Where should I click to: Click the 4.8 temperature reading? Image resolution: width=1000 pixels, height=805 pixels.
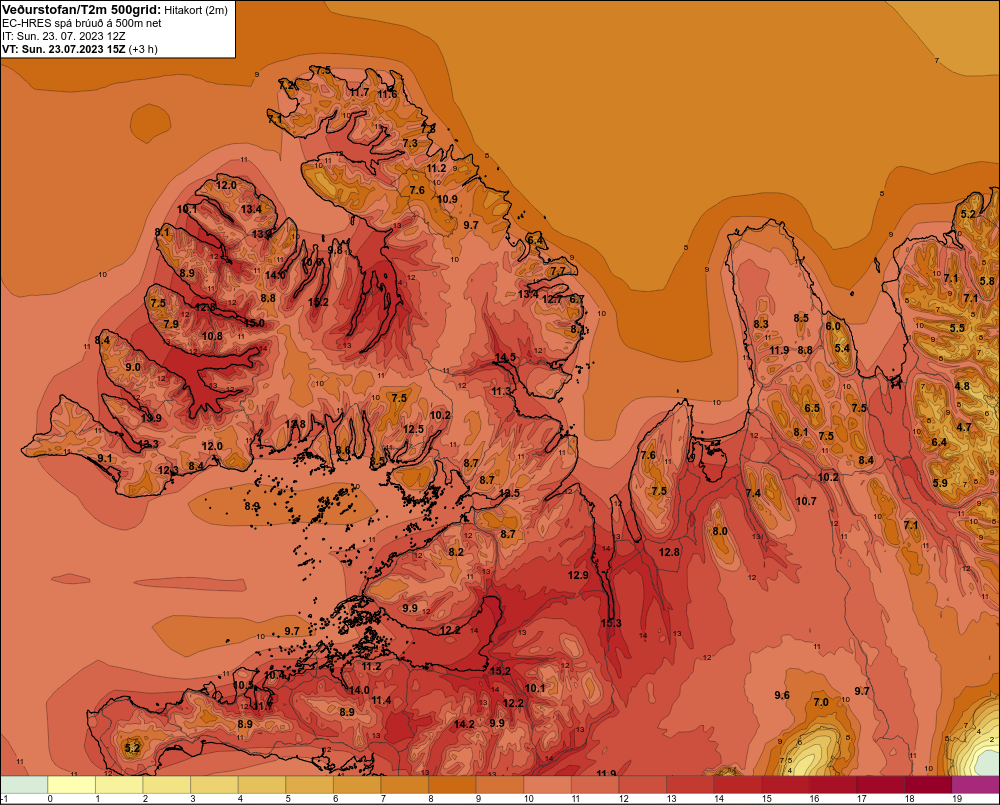coord(962,386)
